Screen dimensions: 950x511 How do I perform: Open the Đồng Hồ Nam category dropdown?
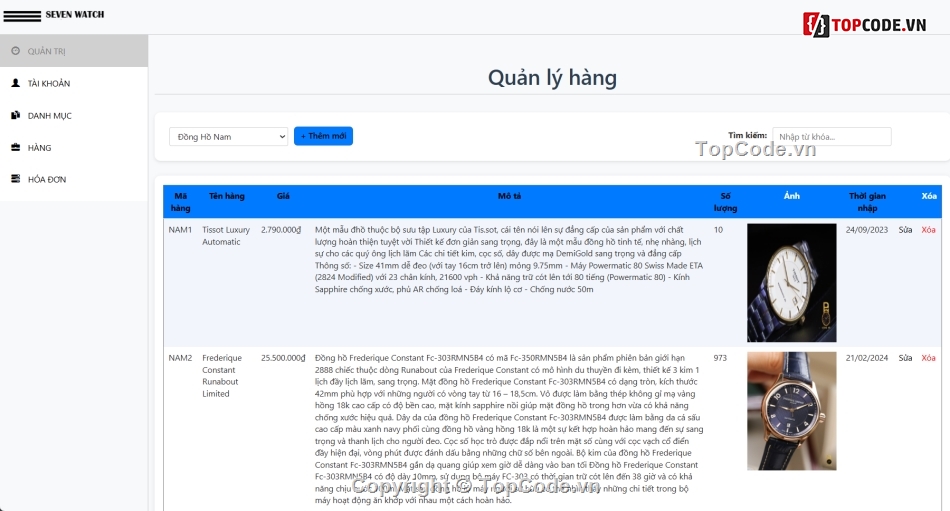228,136
